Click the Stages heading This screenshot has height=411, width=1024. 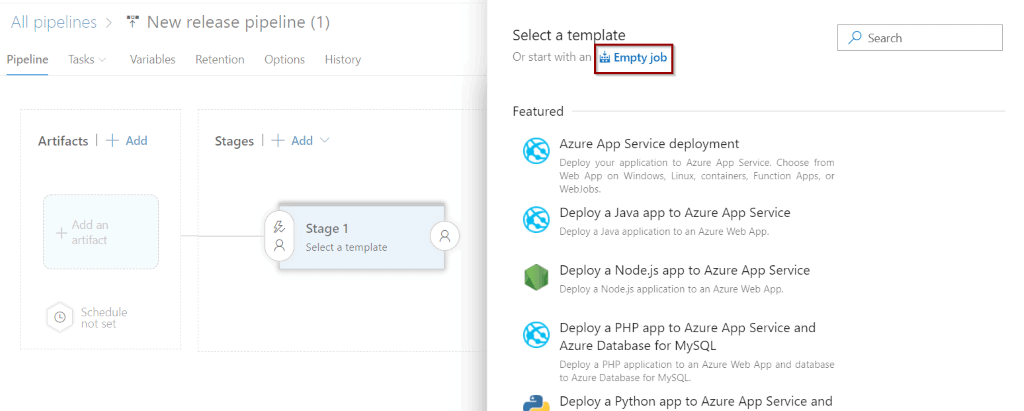click(x=234, y=141)
